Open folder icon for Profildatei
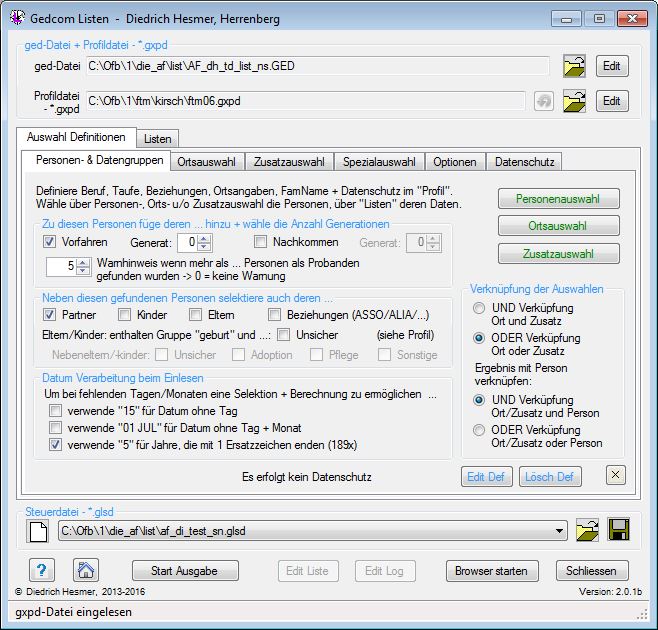Viewport: 658px width, 630px height. 574,101
